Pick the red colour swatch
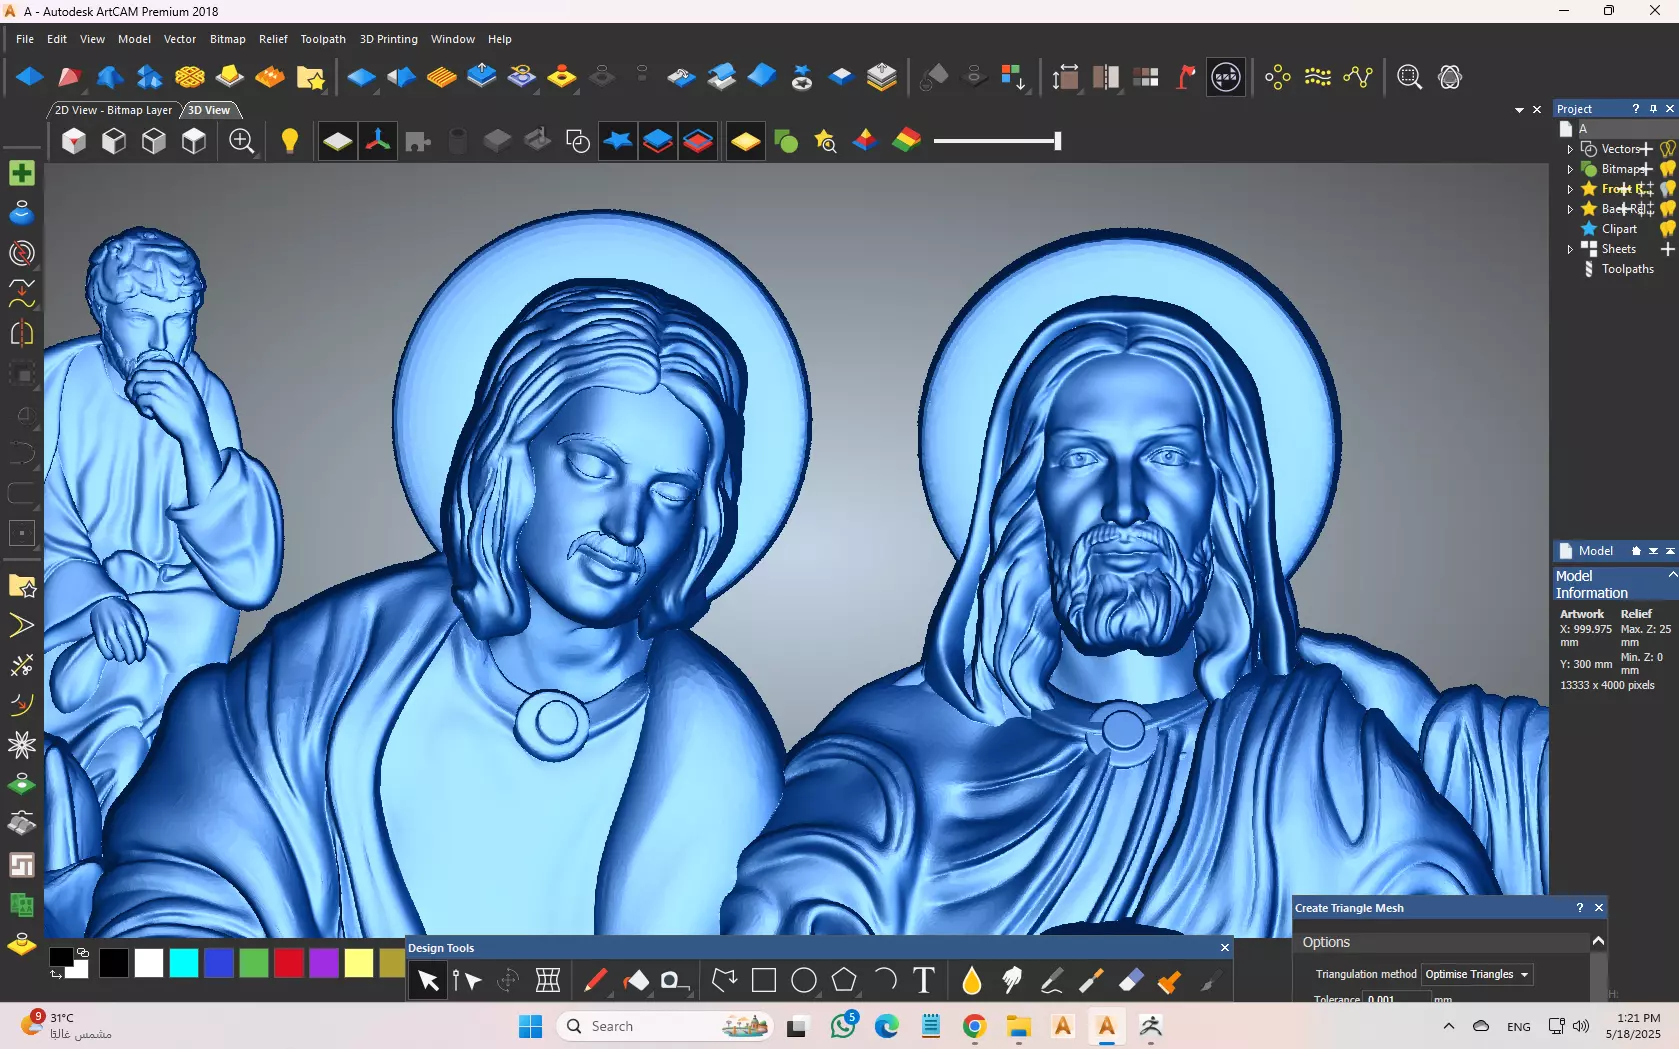Viewport: 1679px width, 1049px height. [x=289, y=963]
